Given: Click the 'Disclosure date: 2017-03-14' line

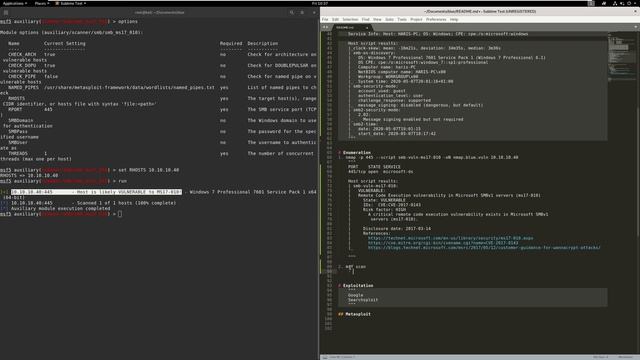Looking at the screenshot, I should tap(397, 229).
